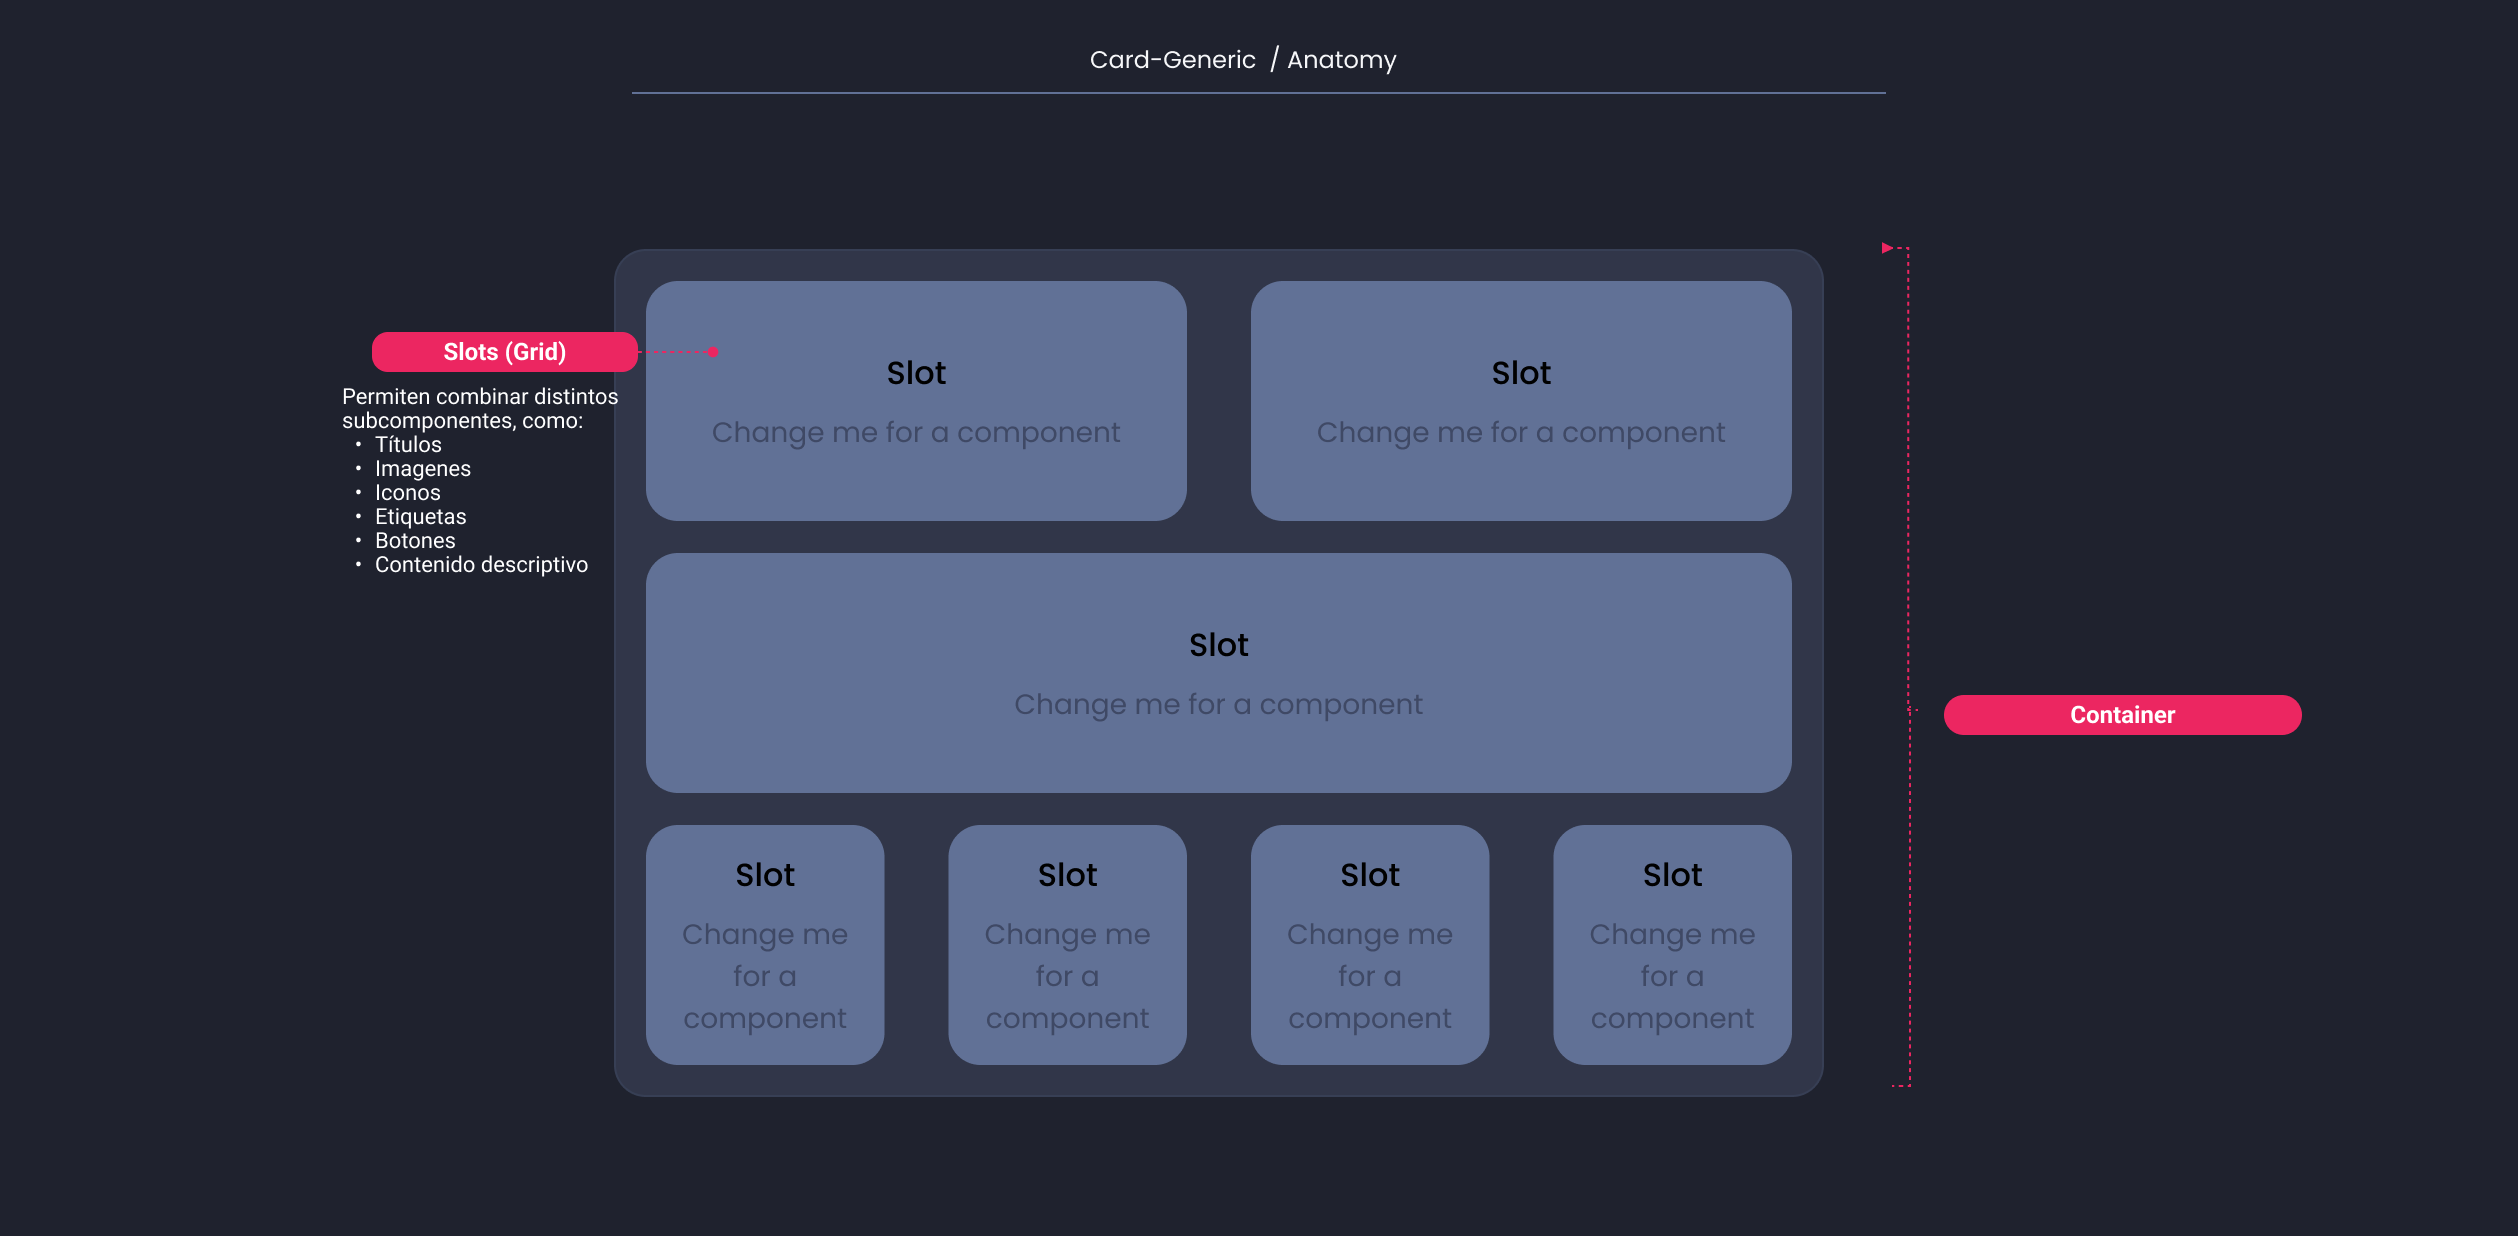Image resolution: width=2518 pixels, height=1236 pixels.
Task: Select the wide middle Slot card
Action: pyautogui.click(x=1219, y=673)
